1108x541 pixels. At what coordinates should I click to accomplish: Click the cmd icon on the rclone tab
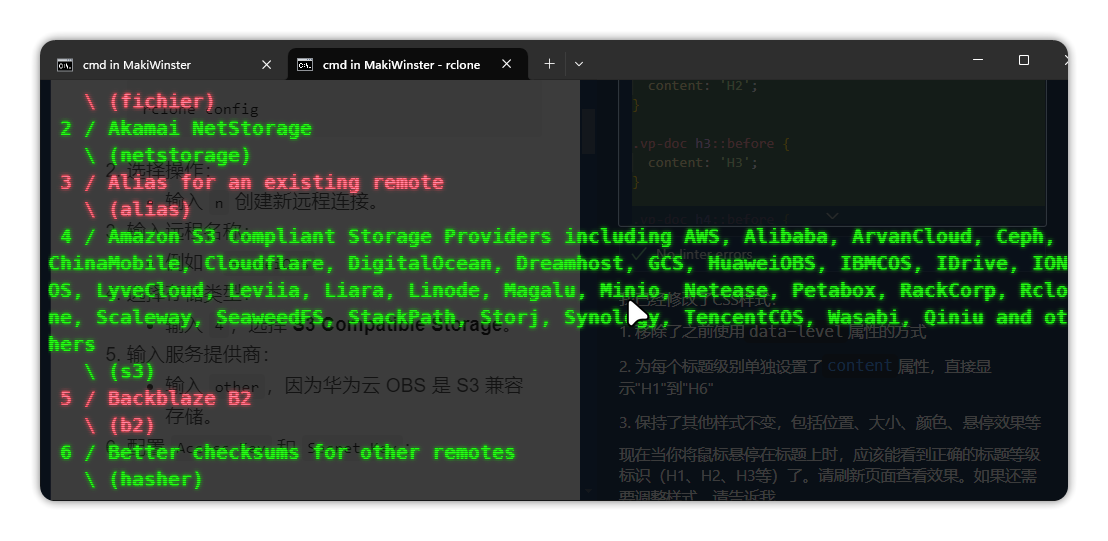305,65
